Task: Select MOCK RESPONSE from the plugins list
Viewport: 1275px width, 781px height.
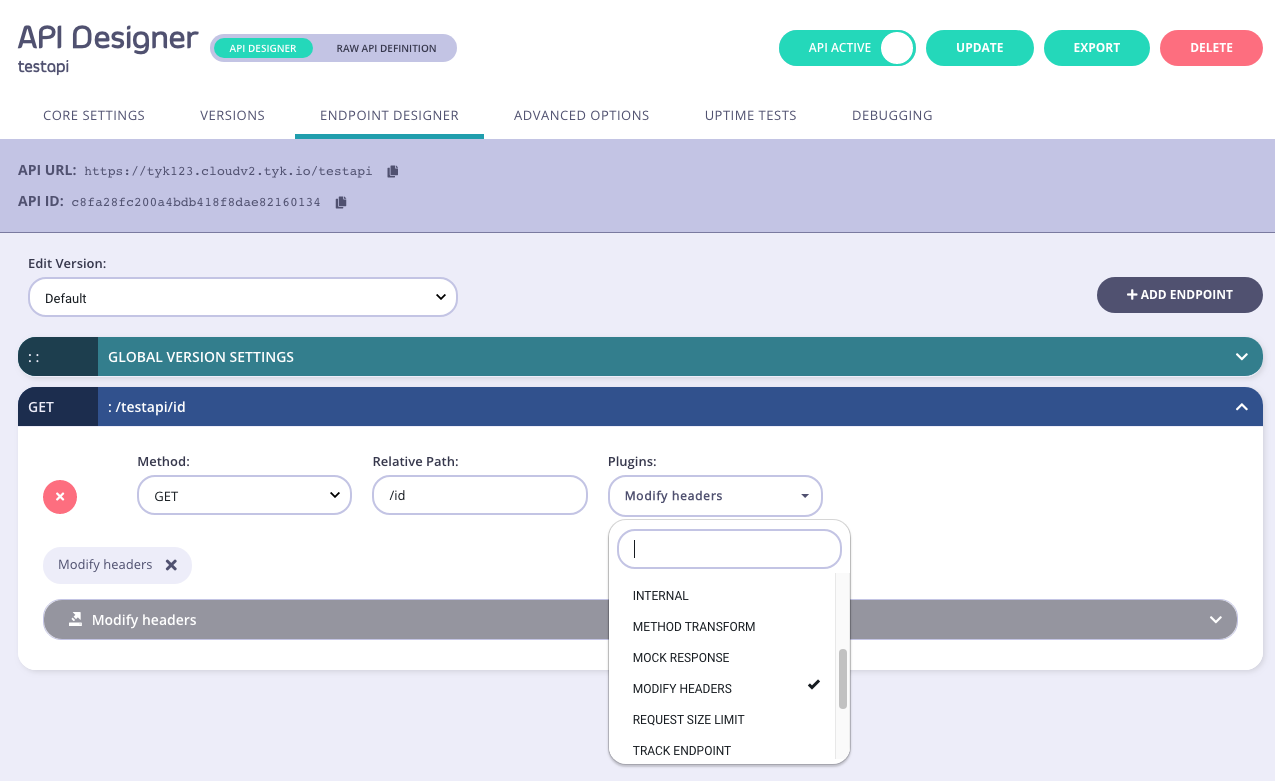Action: pos(681,657)
